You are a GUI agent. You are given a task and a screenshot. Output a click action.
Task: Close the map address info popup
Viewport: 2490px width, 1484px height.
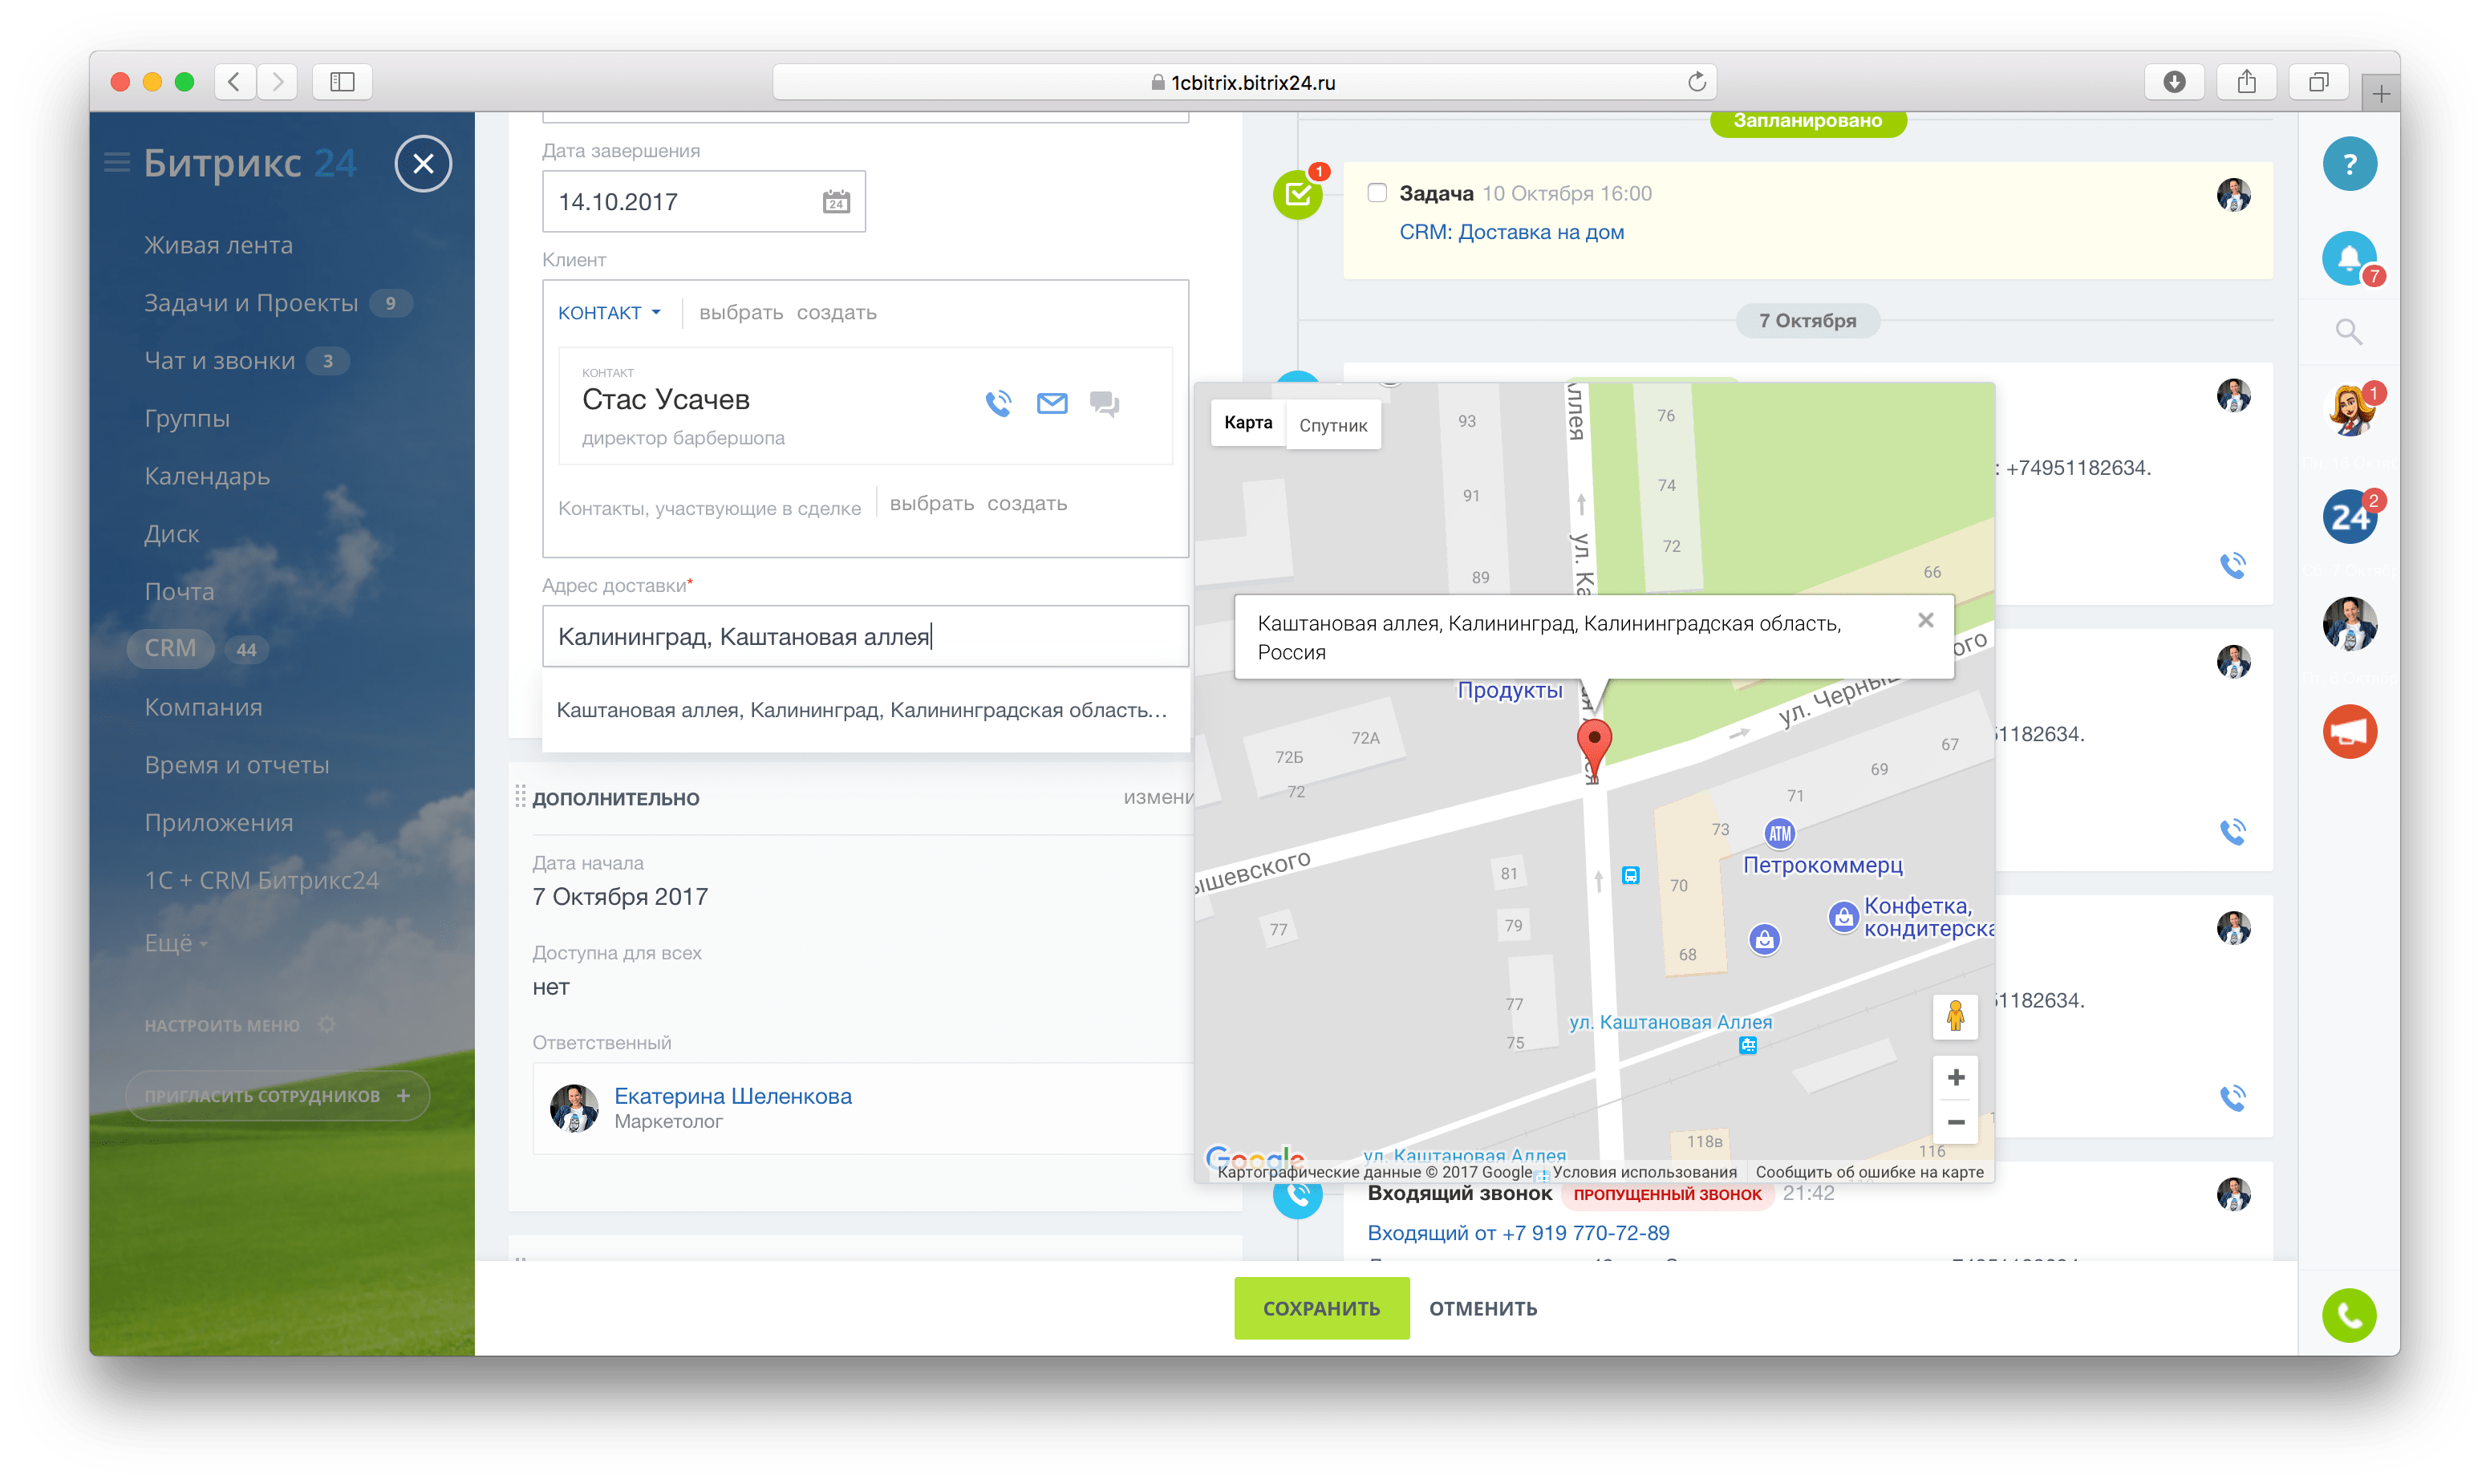tap(1925, 620)
